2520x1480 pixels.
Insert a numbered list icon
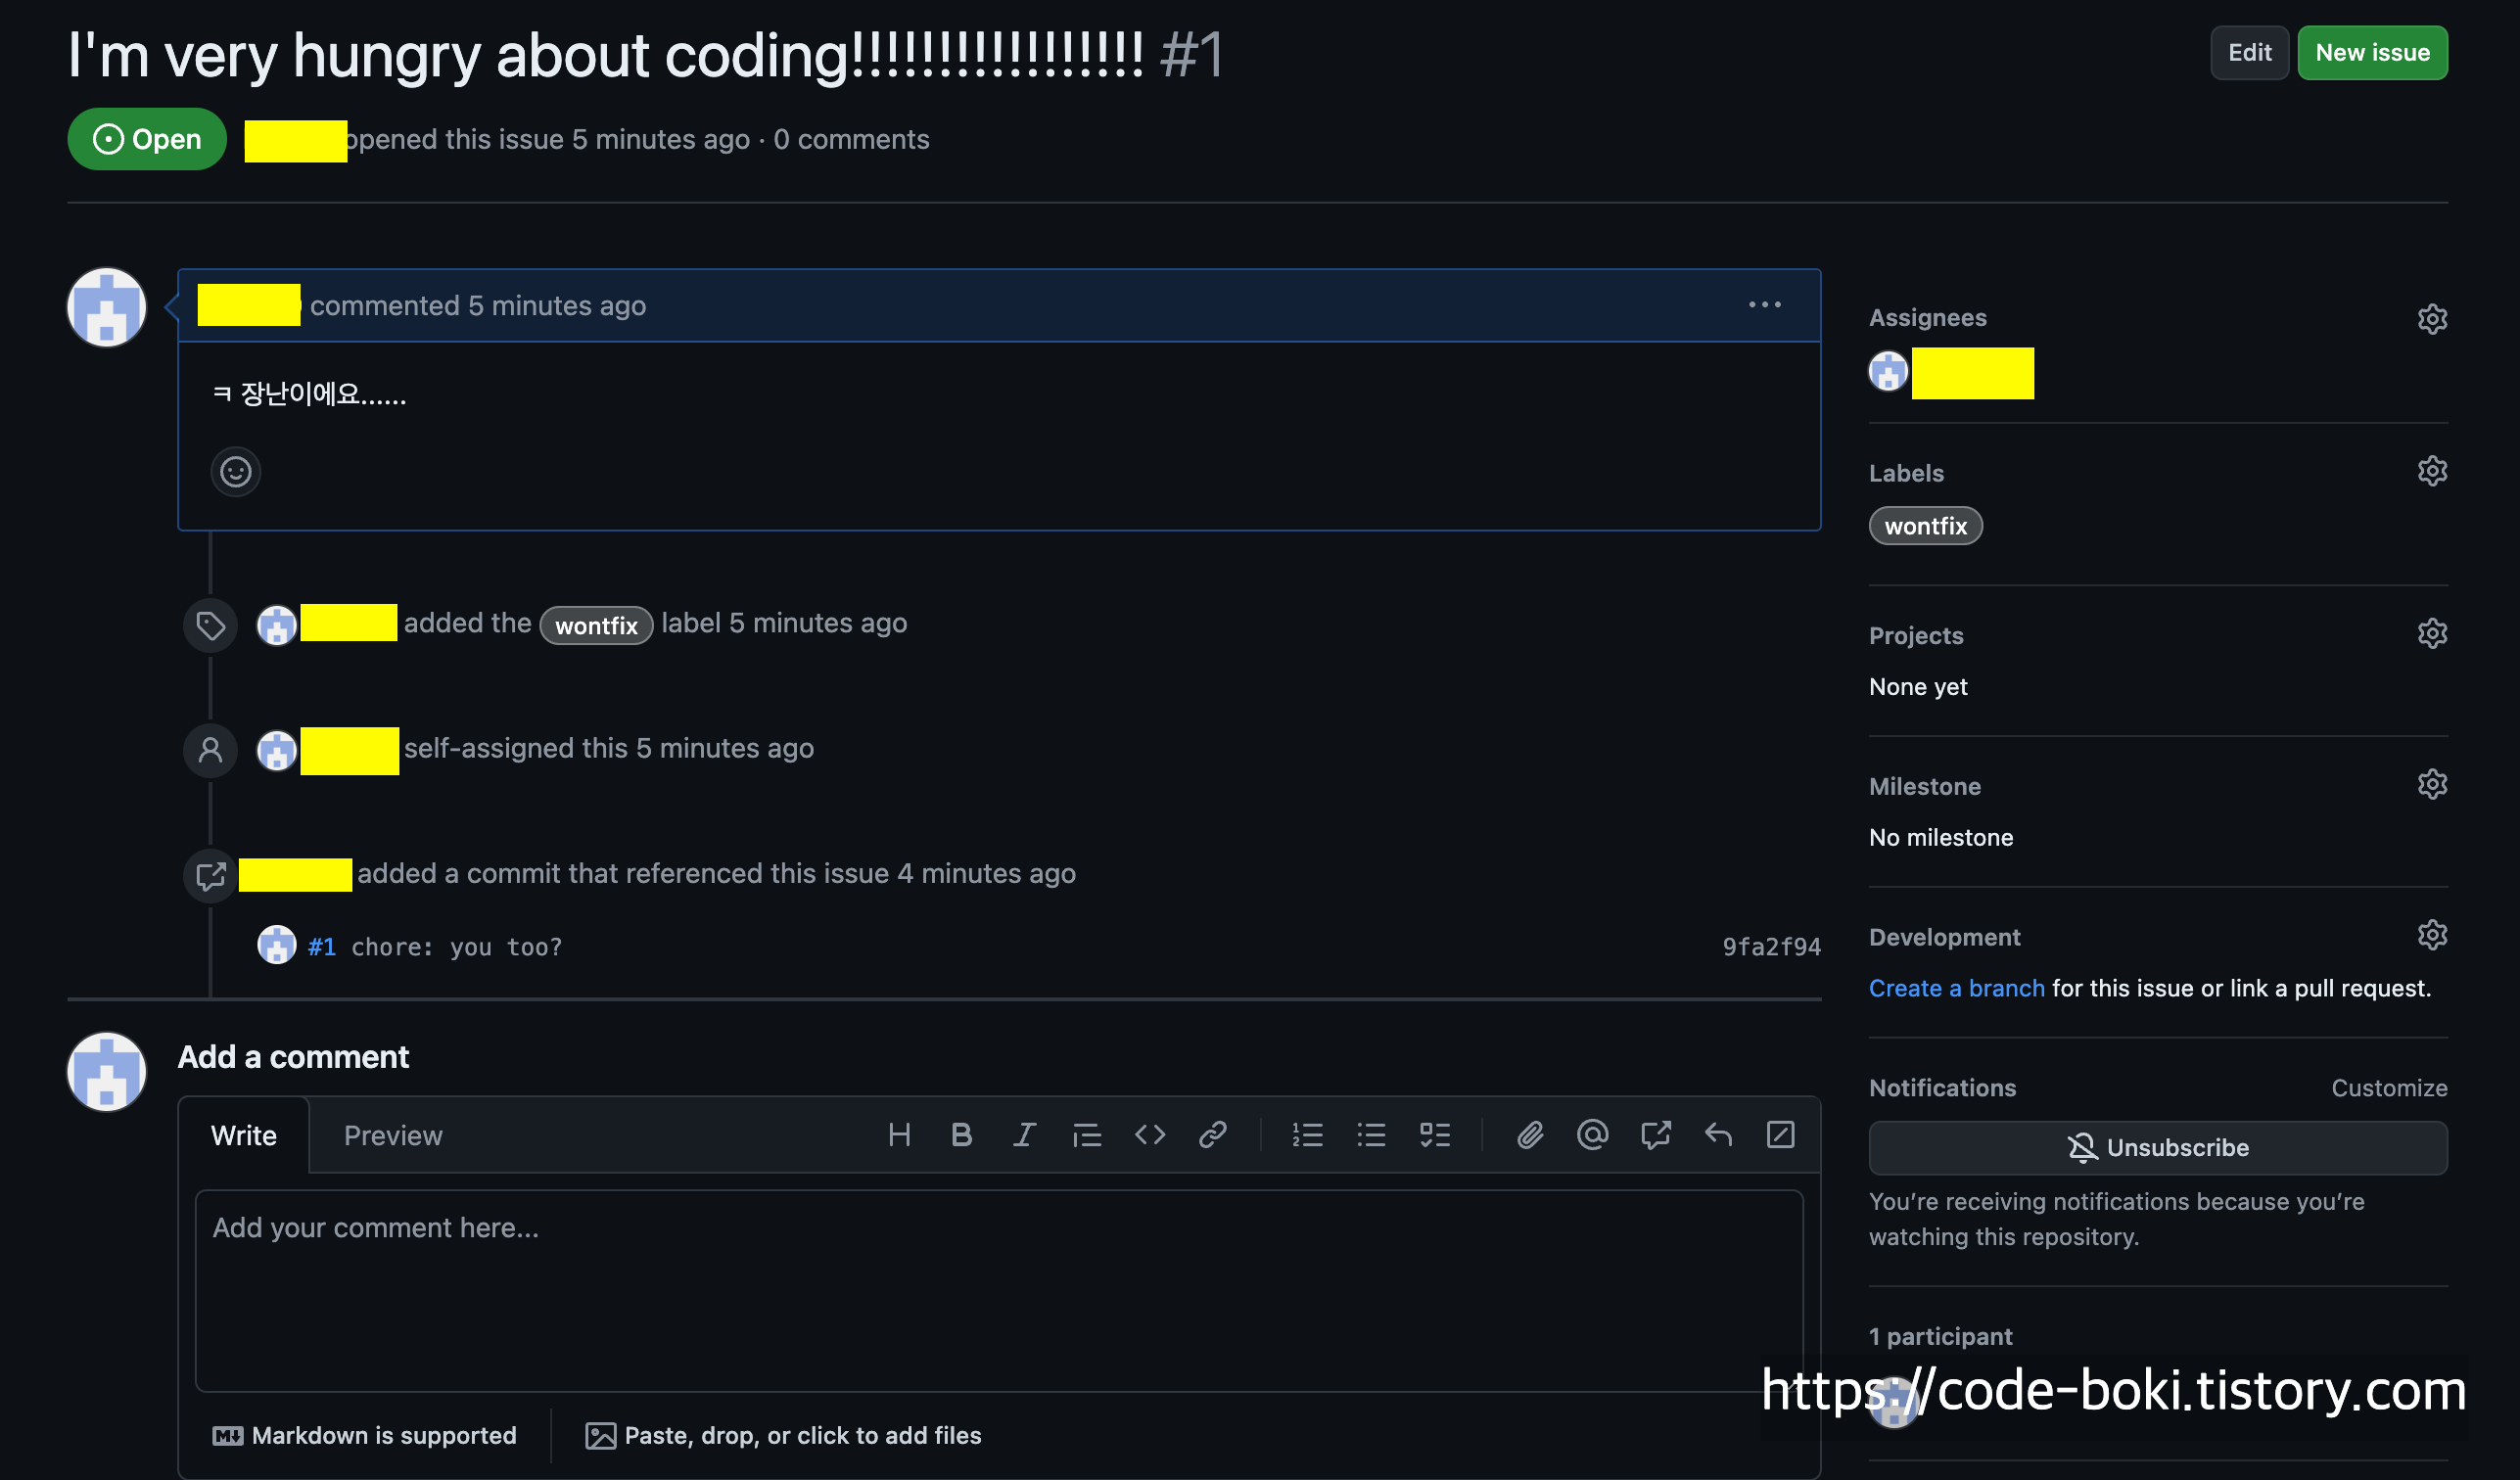pyautogui.click(x=1307, y=1135)
